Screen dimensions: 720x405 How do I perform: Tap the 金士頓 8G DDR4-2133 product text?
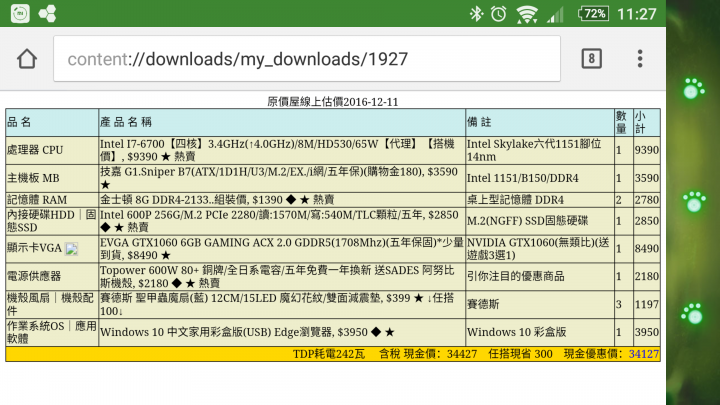tap(217, 200)
